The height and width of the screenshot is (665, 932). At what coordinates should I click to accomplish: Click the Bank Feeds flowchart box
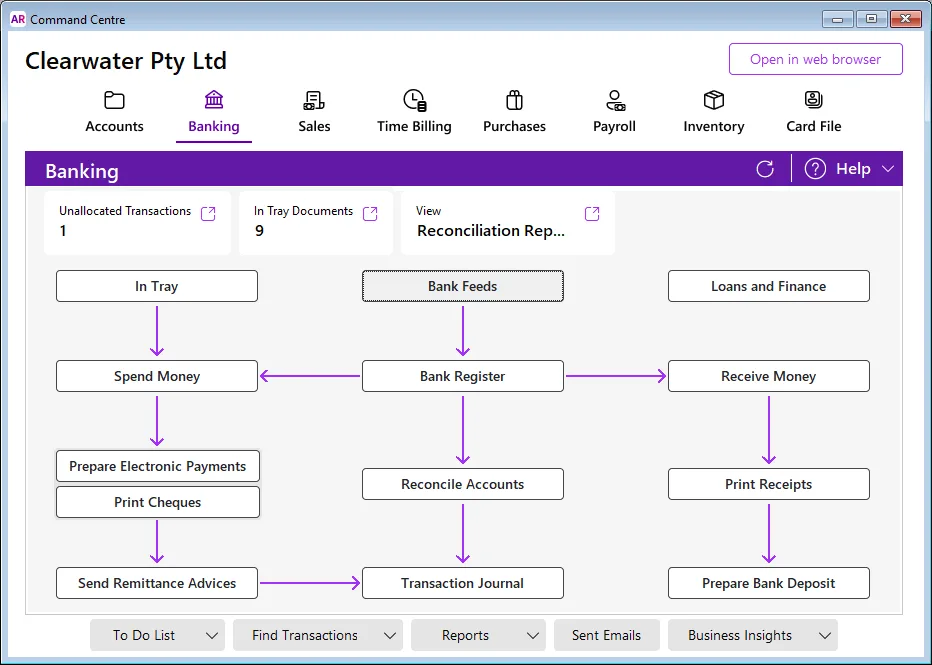(462, 286)
